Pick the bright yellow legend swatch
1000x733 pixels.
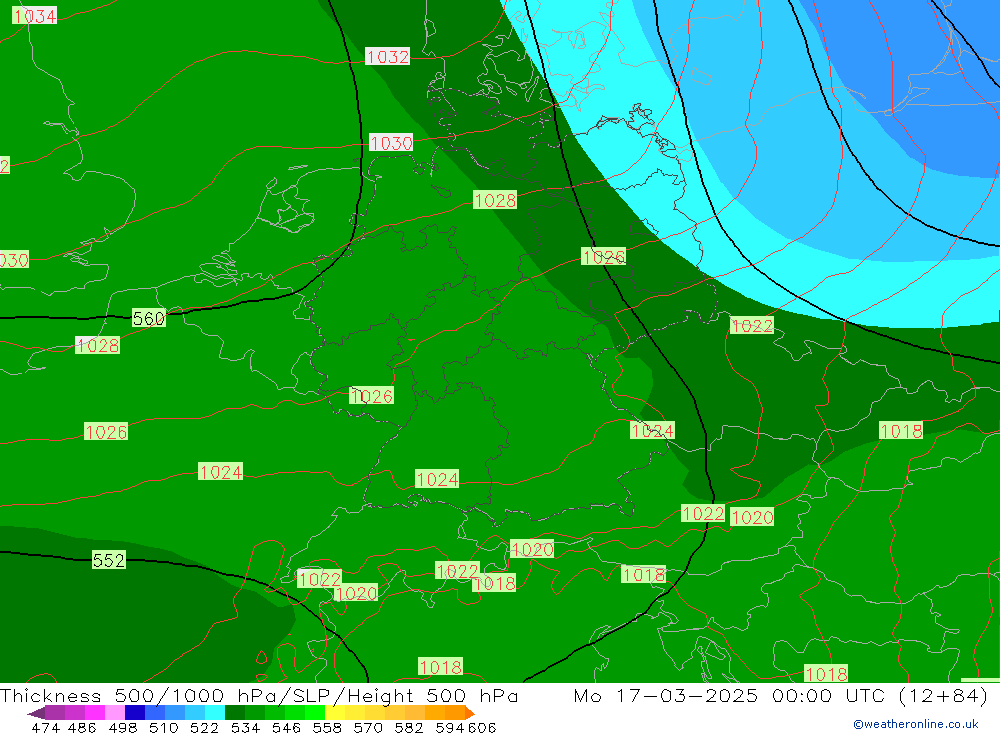click(335, 713)
